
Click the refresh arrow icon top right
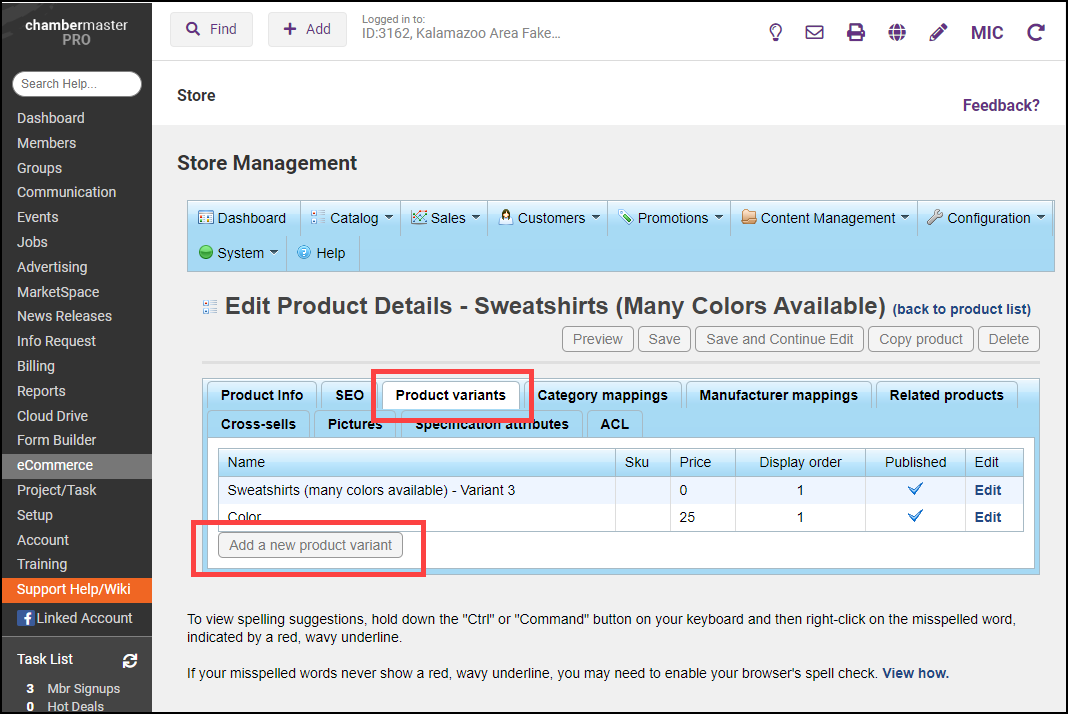coord(1036,32)
